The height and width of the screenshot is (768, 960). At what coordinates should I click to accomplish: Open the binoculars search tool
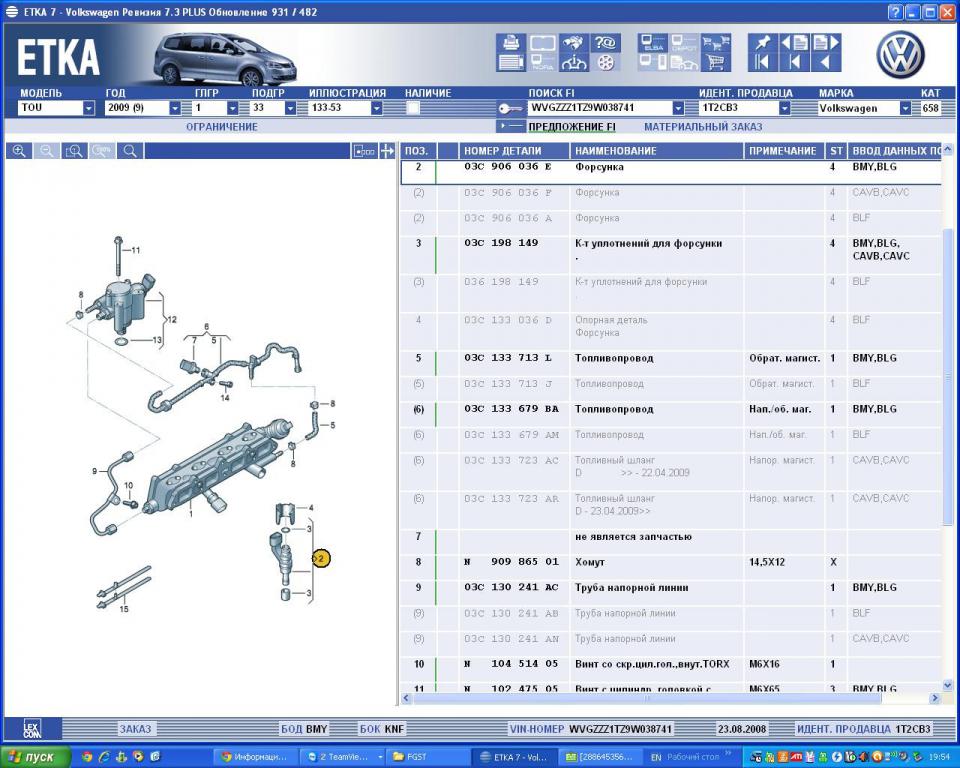pyautogui.click(x=574, y=43)
